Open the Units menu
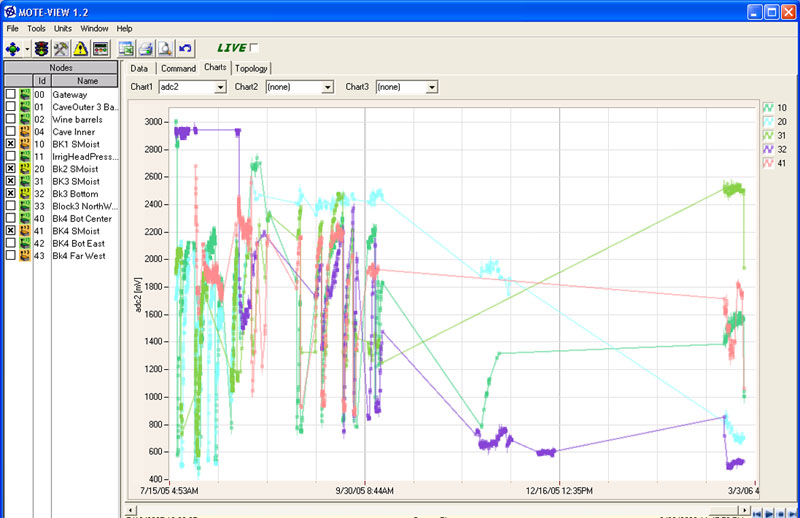Image resolution: width=800 pixels, height=518 pixels. pyautogui.click(x=63, y=29)
